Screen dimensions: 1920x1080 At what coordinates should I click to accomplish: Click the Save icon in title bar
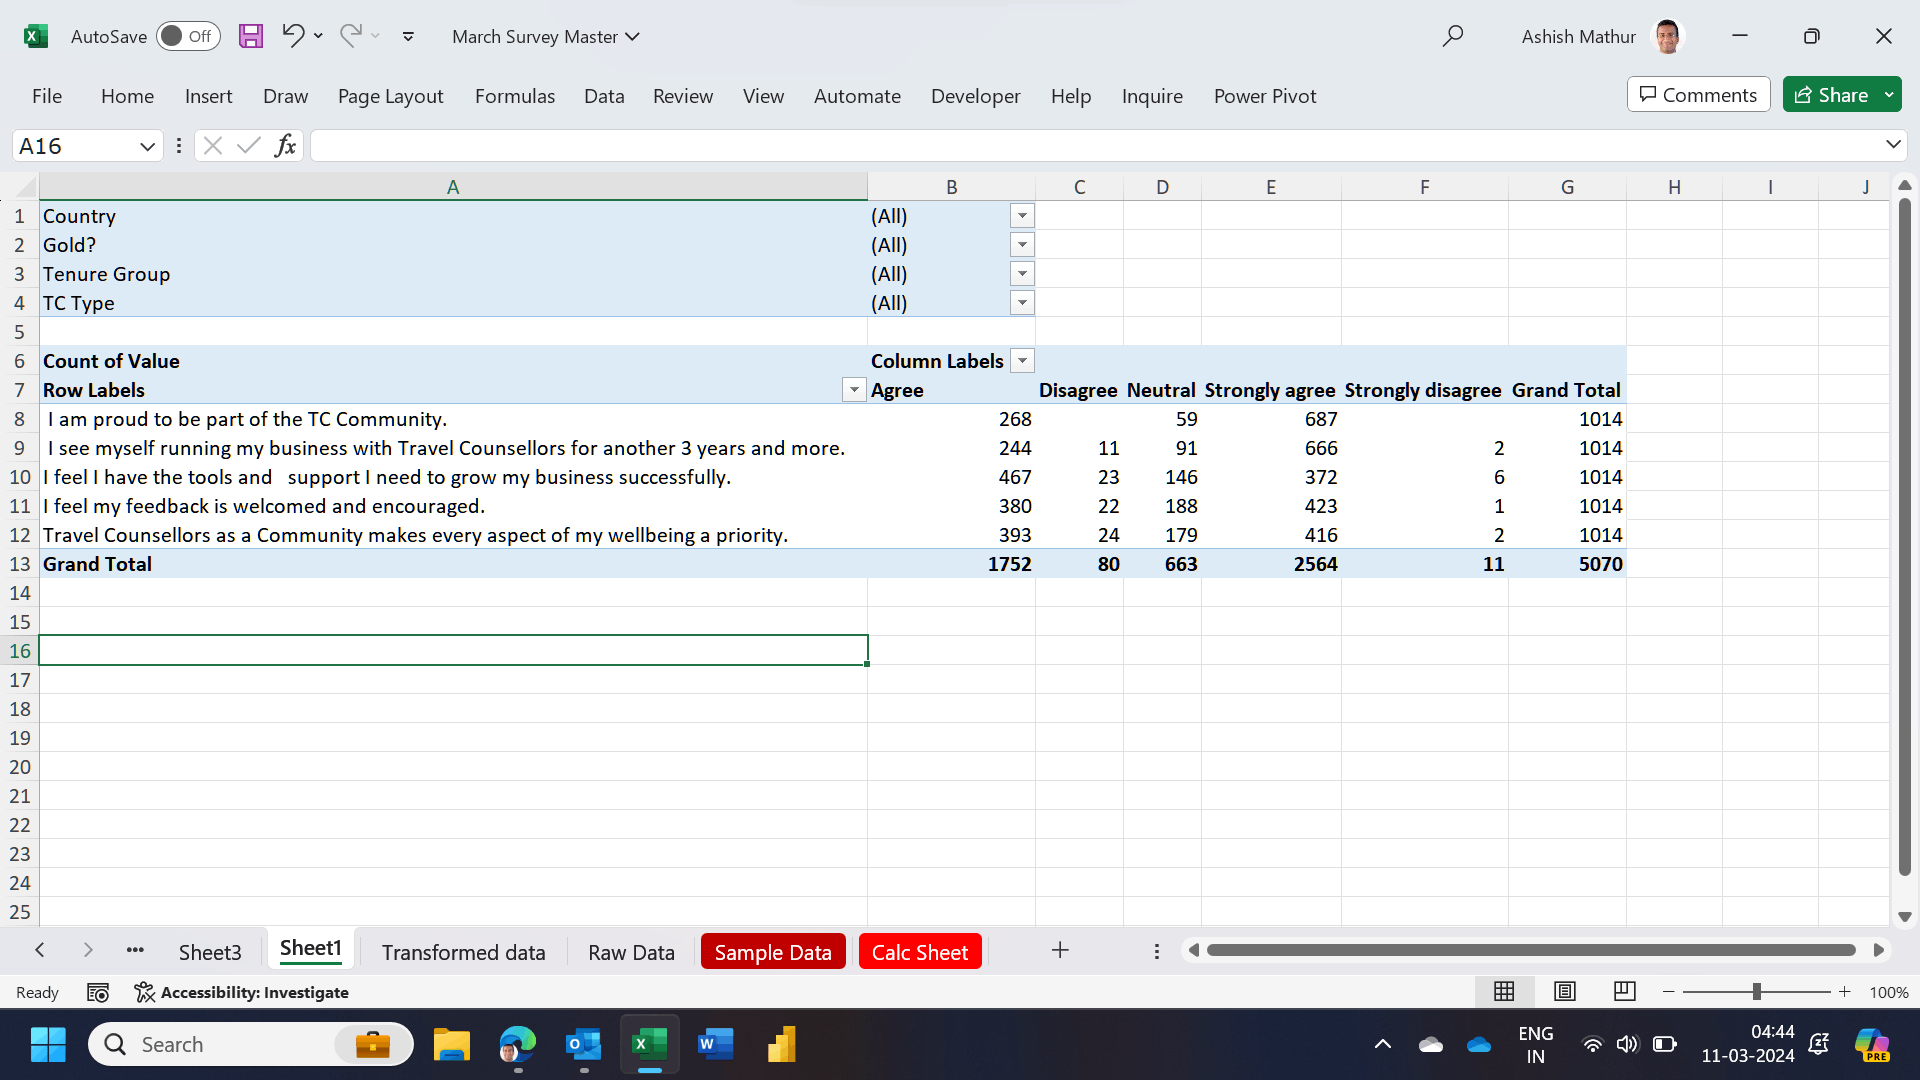(x=250, y=36)
